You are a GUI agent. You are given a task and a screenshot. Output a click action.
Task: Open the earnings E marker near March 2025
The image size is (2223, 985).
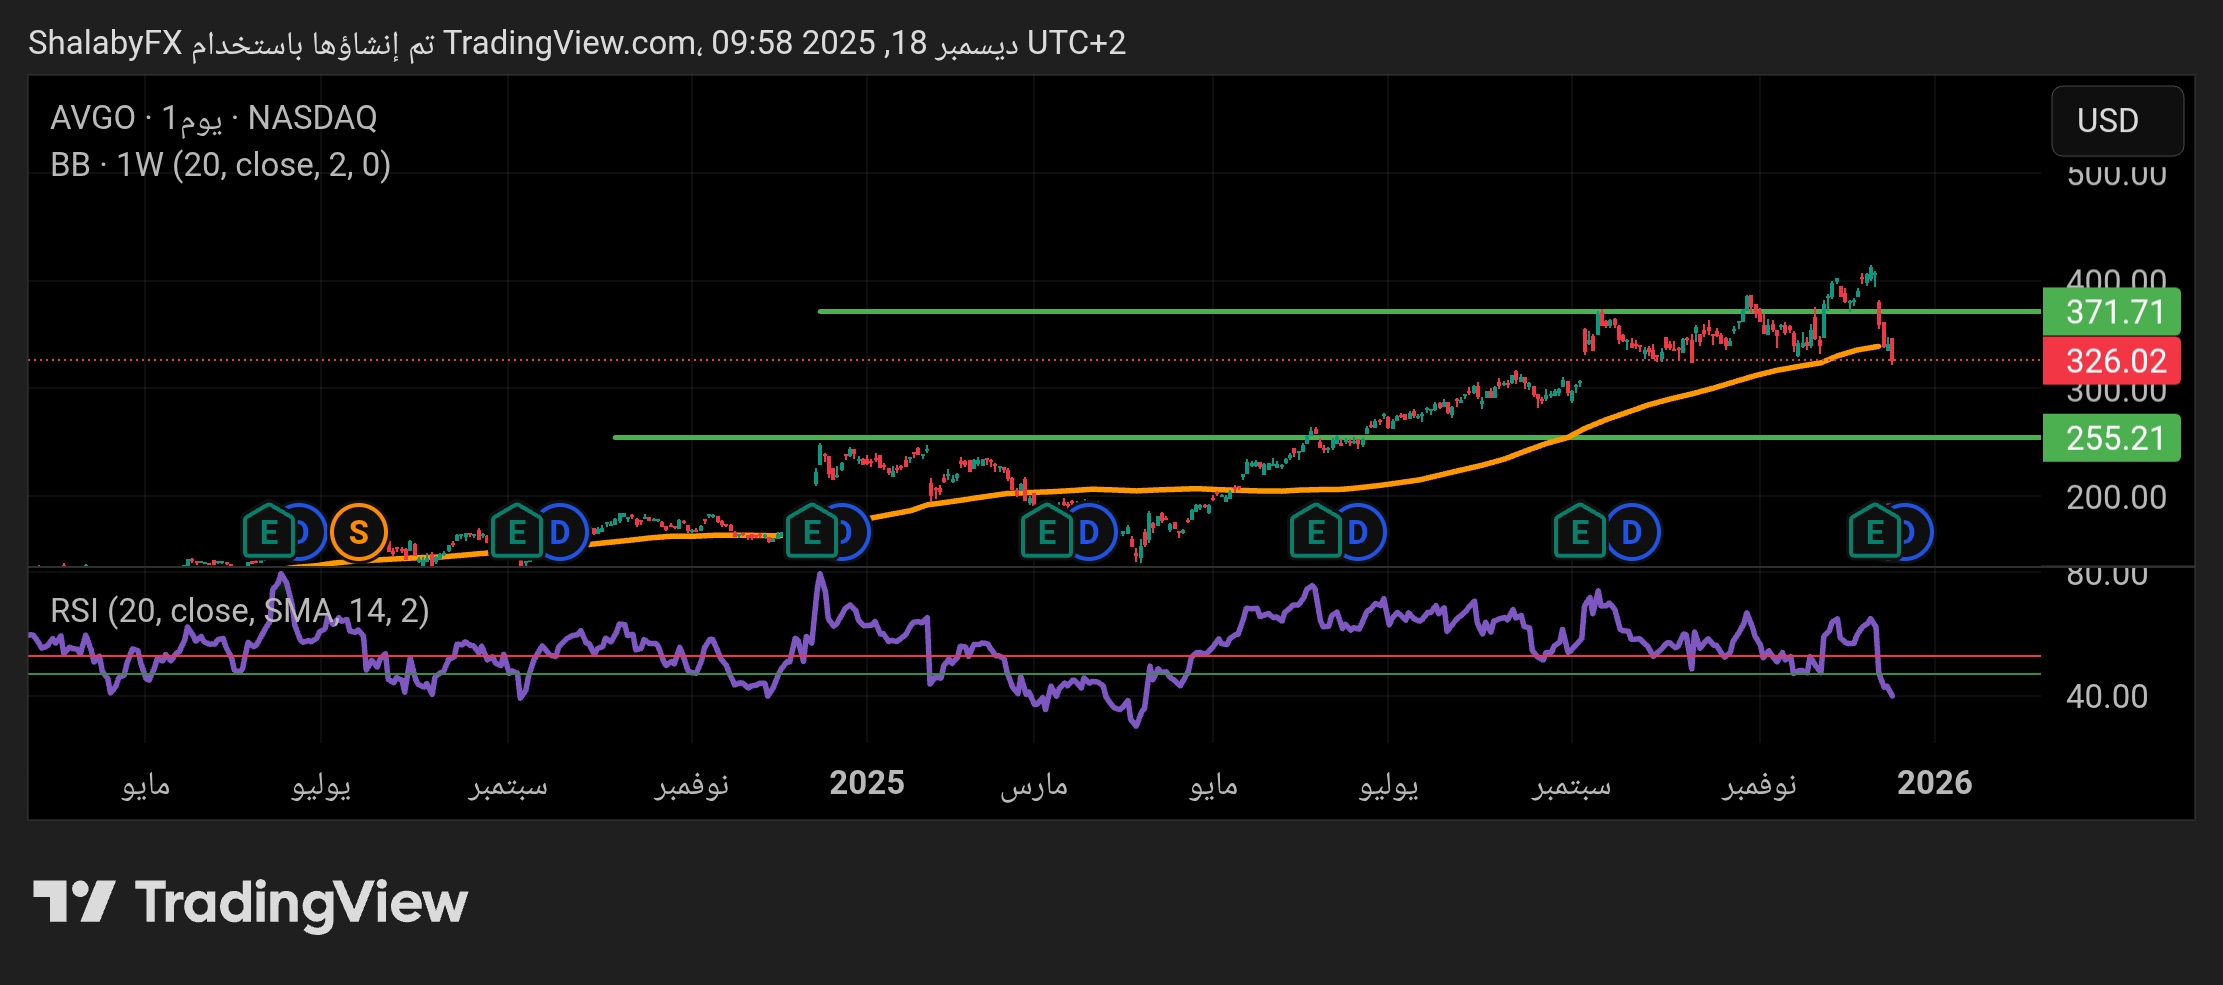tap(1046, 532)
